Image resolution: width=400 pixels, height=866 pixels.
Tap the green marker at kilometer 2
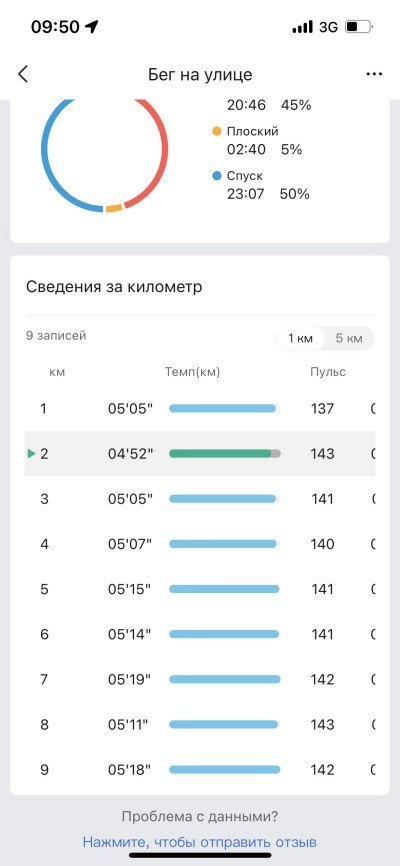click(31, 453)
